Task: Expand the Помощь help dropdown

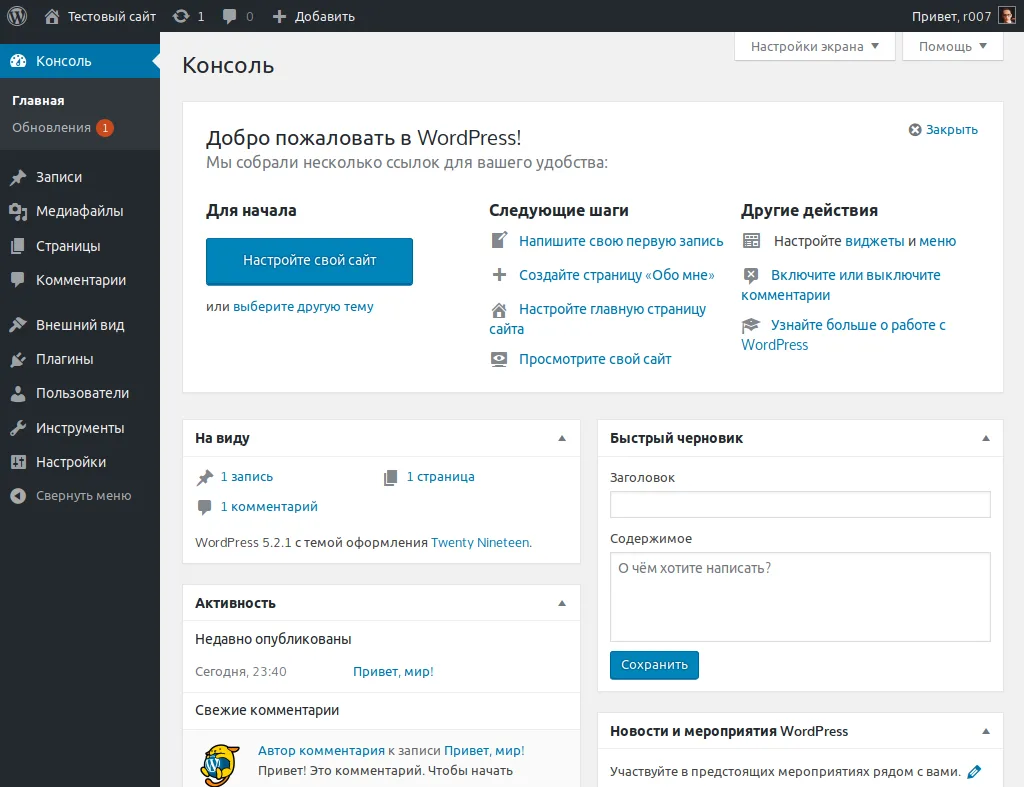Action: pyautogui.click(x=952, y=46)
